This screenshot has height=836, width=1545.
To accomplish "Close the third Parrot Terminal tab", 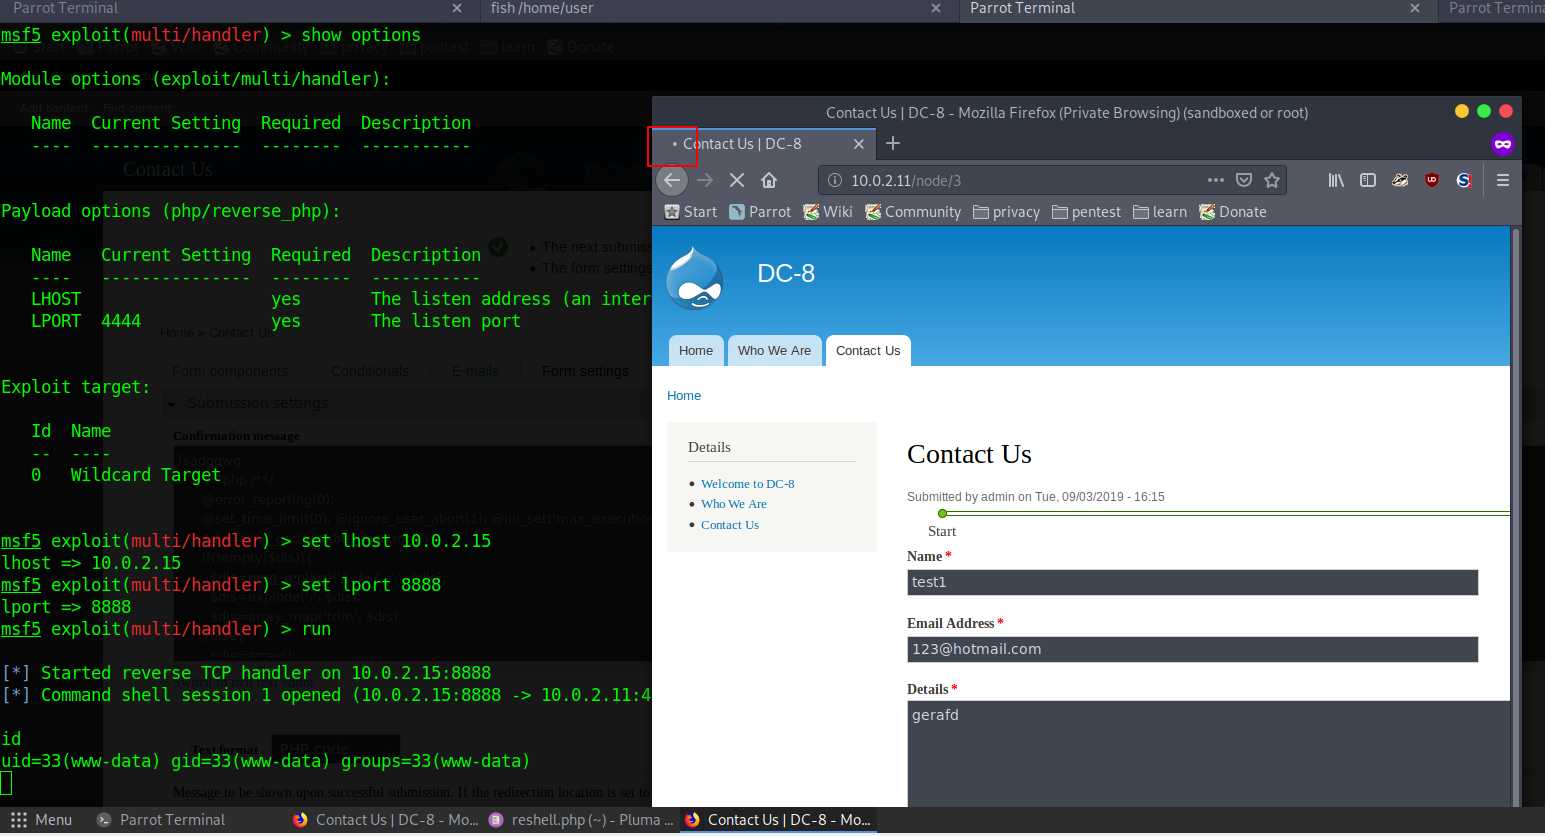I will pyautogui.click(x=1415, y=8).
